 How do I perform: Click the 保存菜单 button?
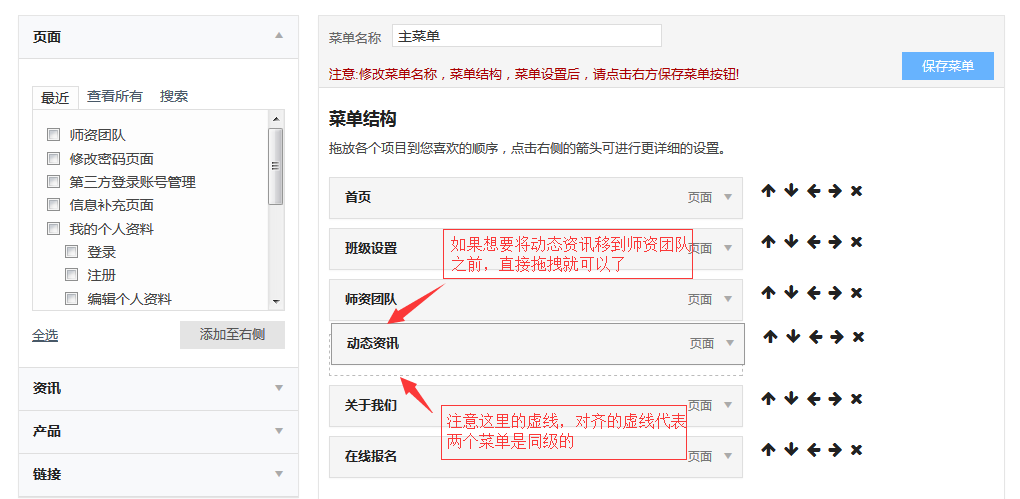click(x=947, y=66)
